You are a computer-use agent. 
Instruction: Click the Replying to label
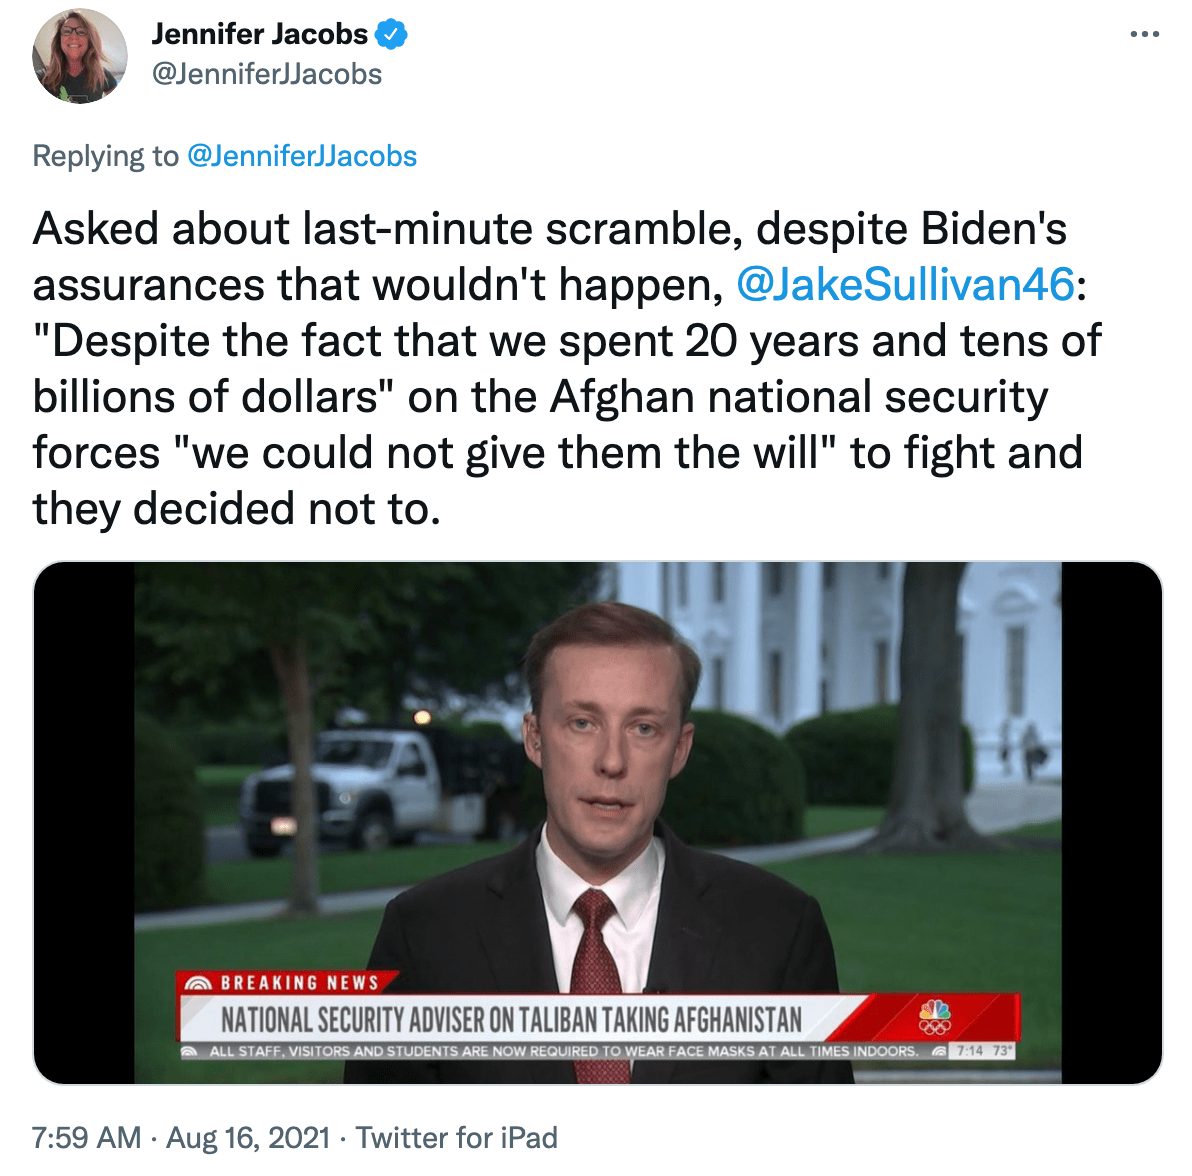point(106,156)
